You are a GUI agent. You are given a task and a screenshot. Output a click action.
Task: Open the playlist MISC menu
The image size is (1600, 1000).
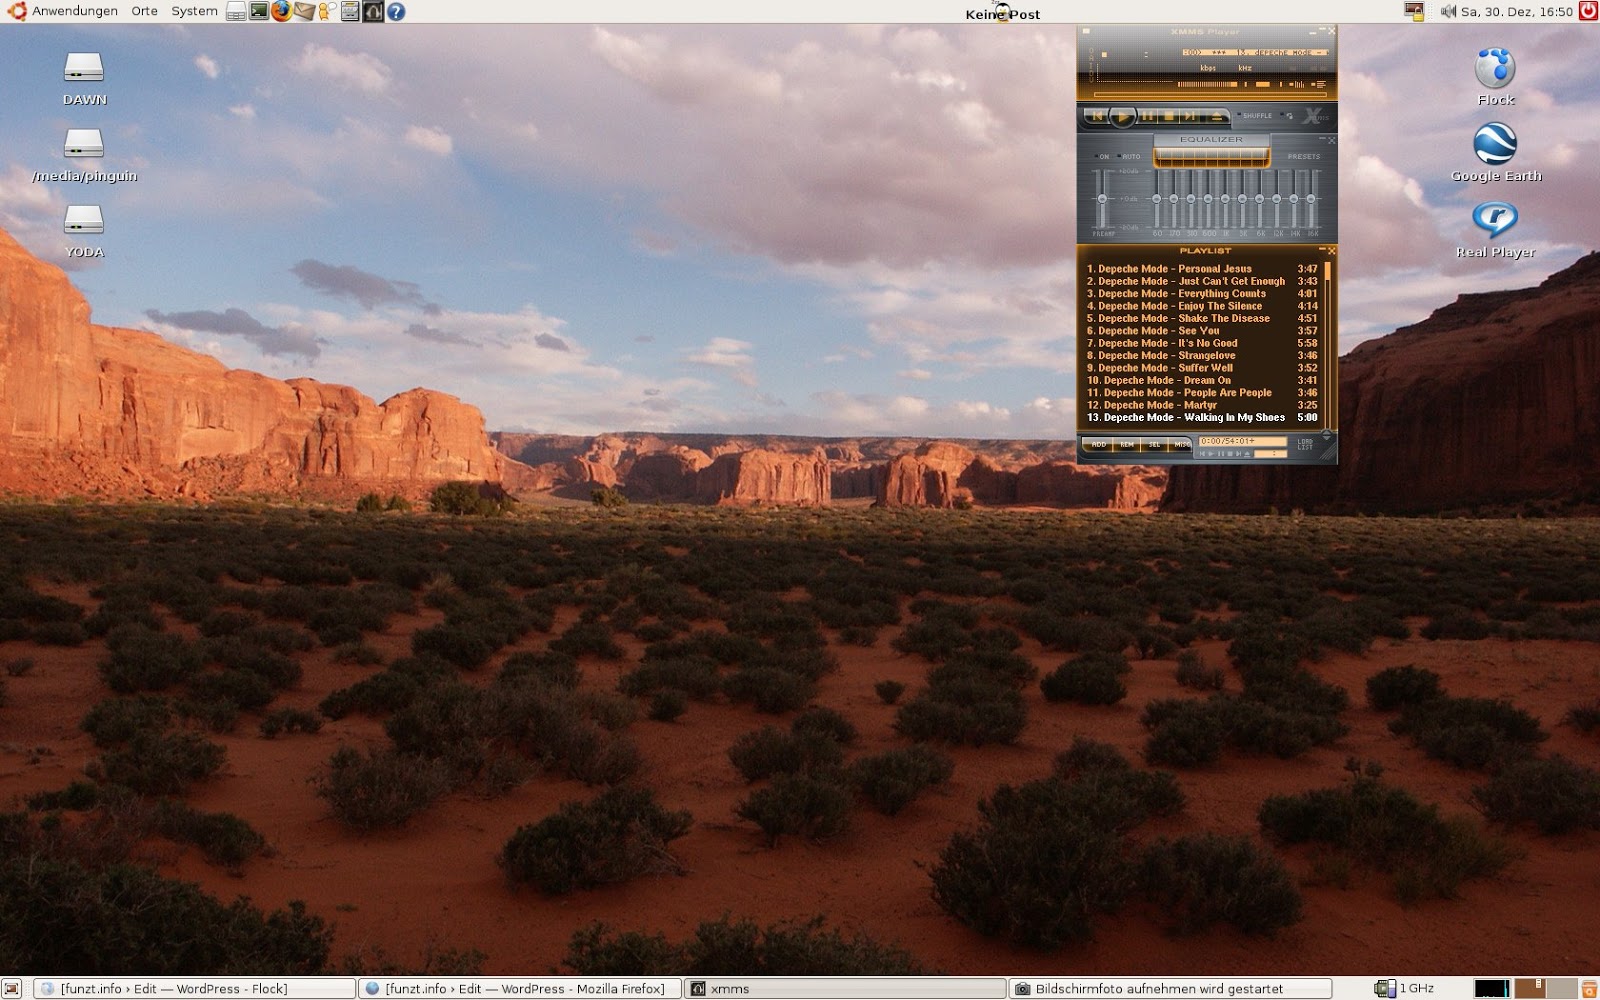[x=1181, y=444]
